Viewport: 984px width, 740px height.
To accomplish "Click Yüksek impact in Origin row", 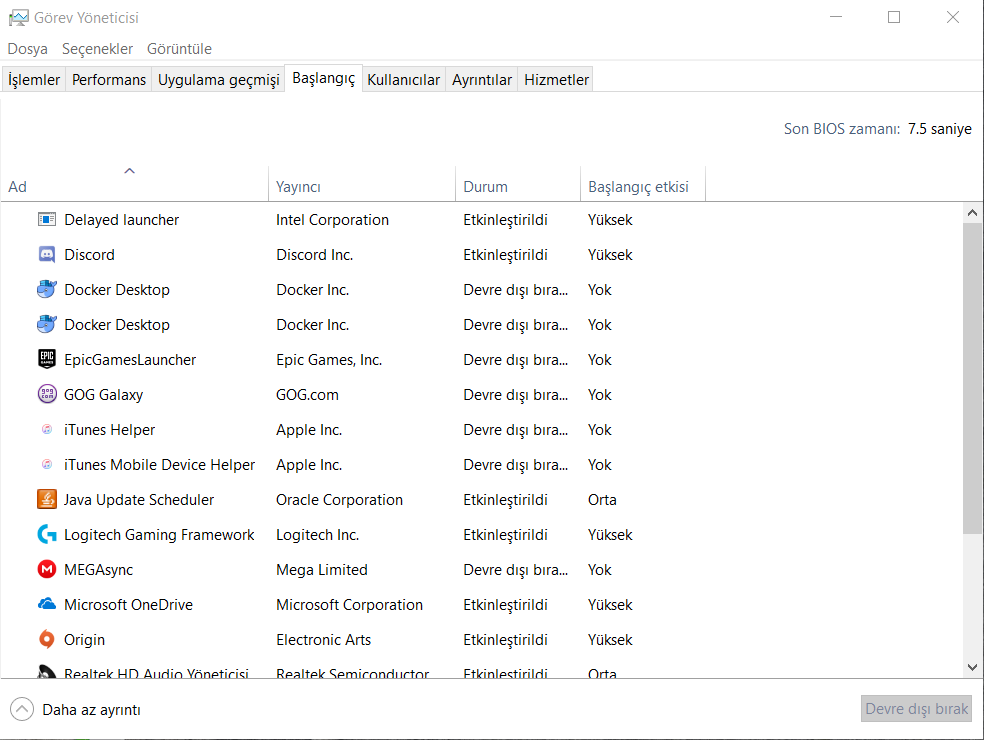I will point(611,640).
